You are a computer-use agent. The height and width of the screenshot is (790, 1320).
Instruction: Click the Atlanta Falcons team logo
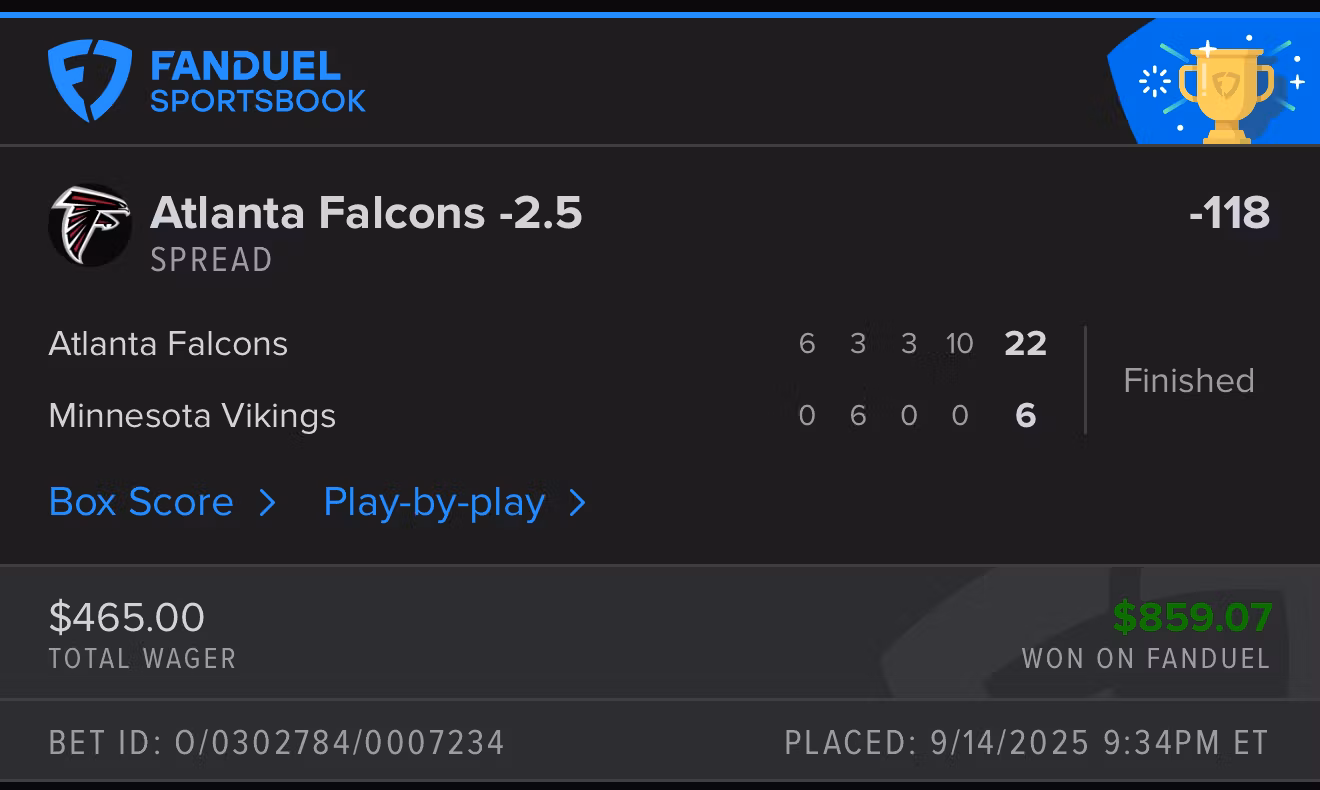point(90,225)
